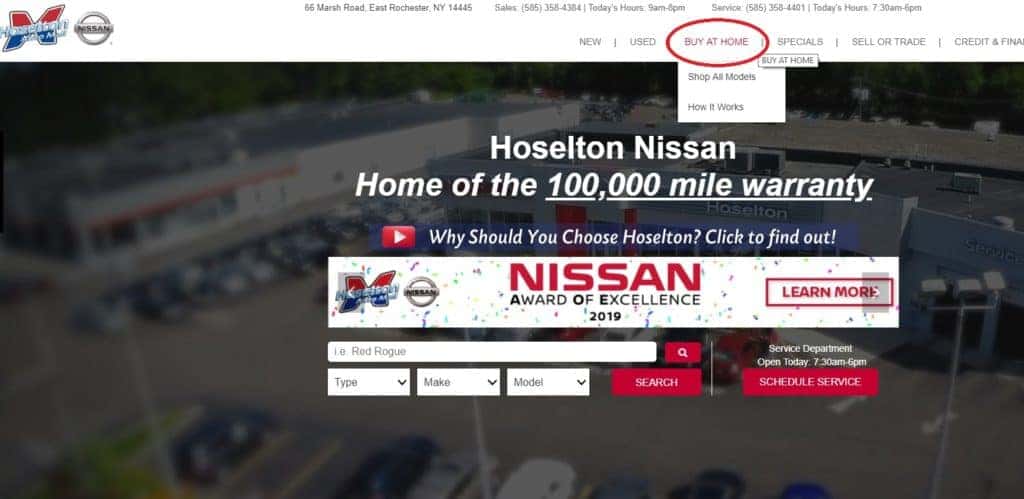Screen dimensions: 1024x499
Task: Select Shop All Models submenu item
Action: coord(722,77)
